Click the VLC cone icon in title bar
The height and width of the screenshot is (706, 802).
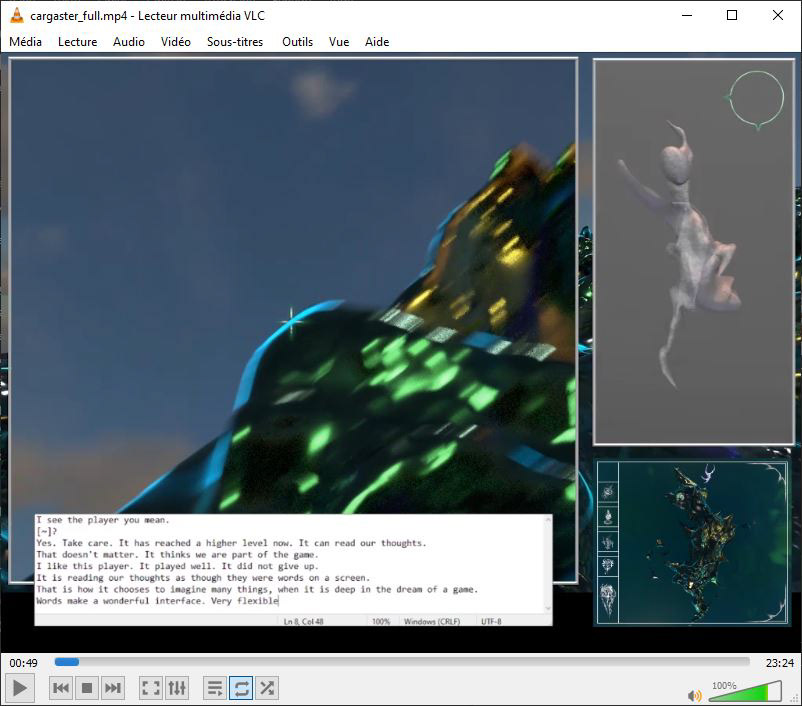pos(17,15)
